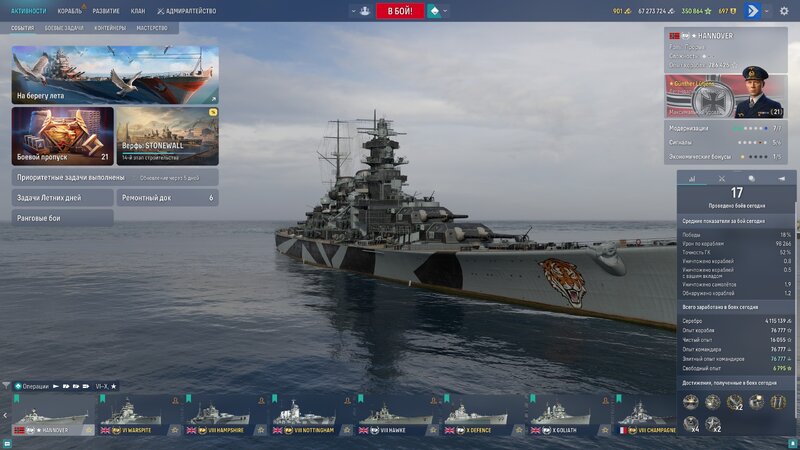Select the statistics bar-chart tab icon
Viewport: 800px width, 450px height.
coord(692,179)
